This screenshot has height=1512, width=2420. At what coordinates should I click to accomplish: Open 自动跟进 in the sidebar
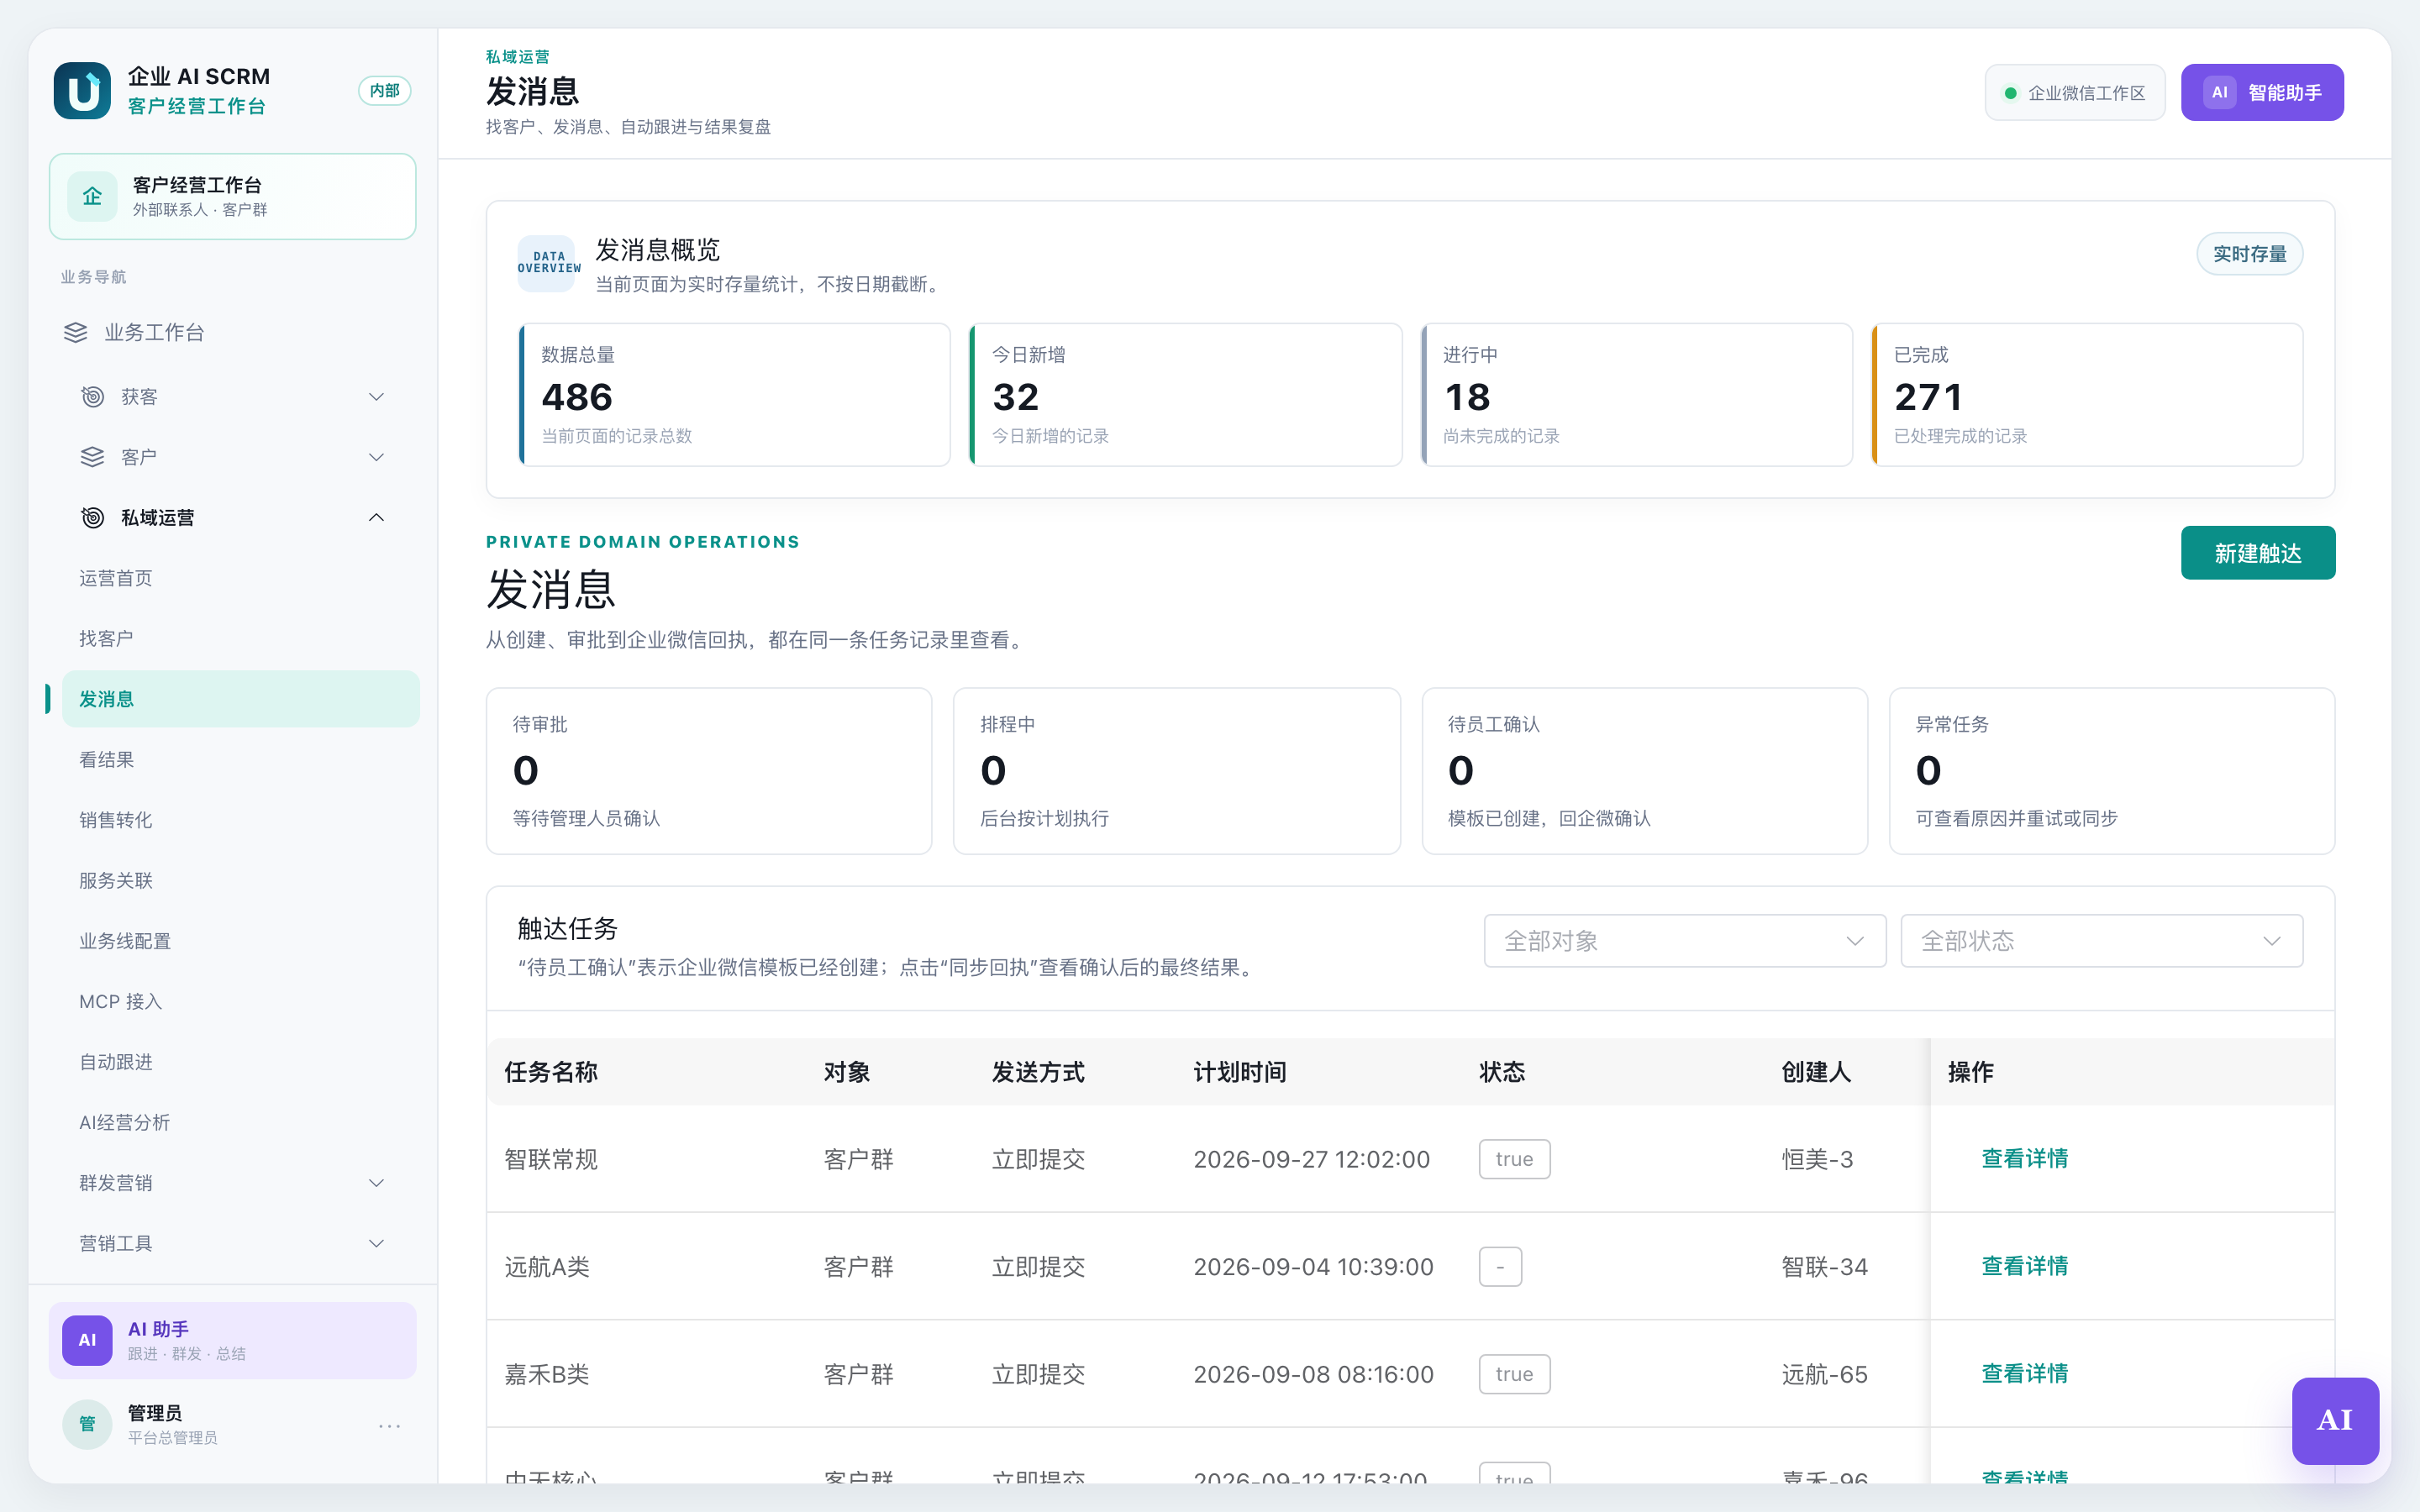pos(240,1062)
